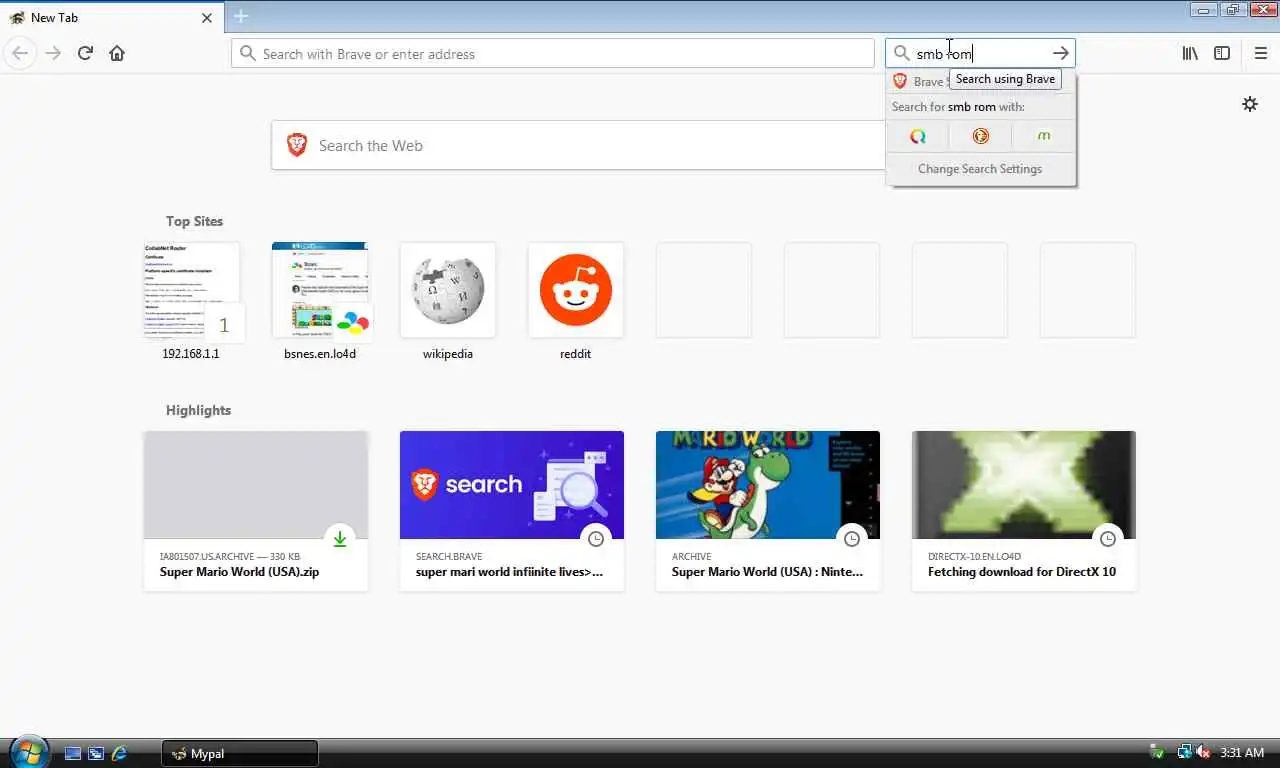Viewport: 1280px width, 768px height.
Task: Click Switch between windows quick launch icon
Action: (x=96, y=753)
